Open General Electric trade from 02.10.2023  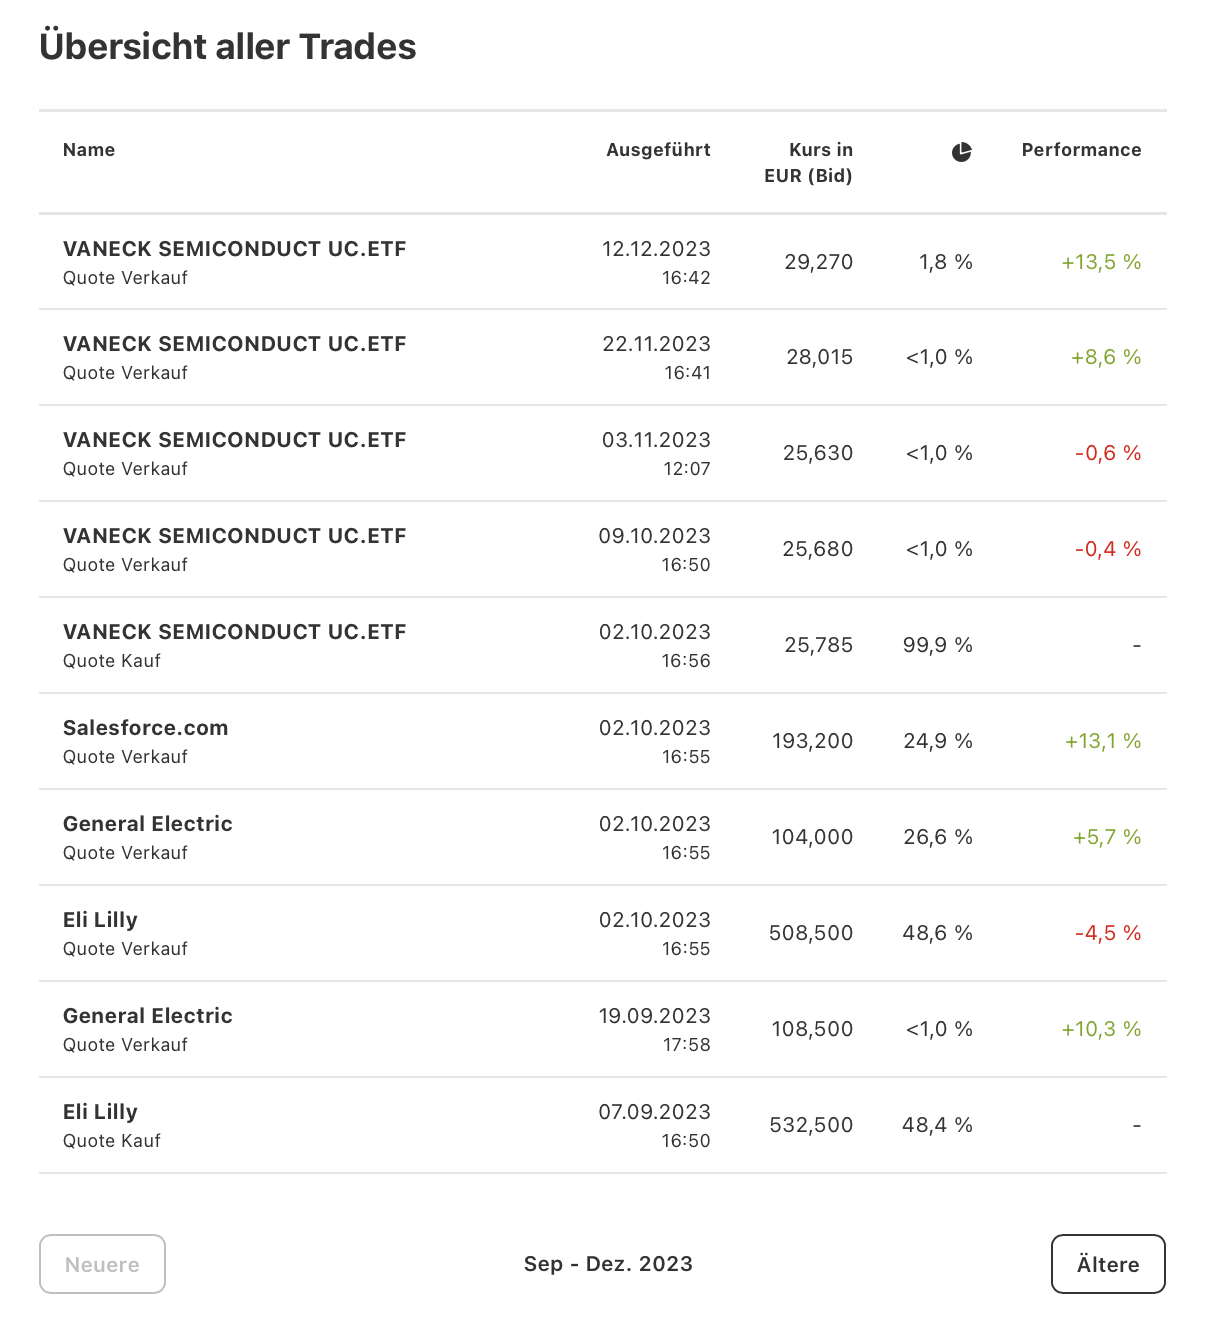tap(148, 824)
